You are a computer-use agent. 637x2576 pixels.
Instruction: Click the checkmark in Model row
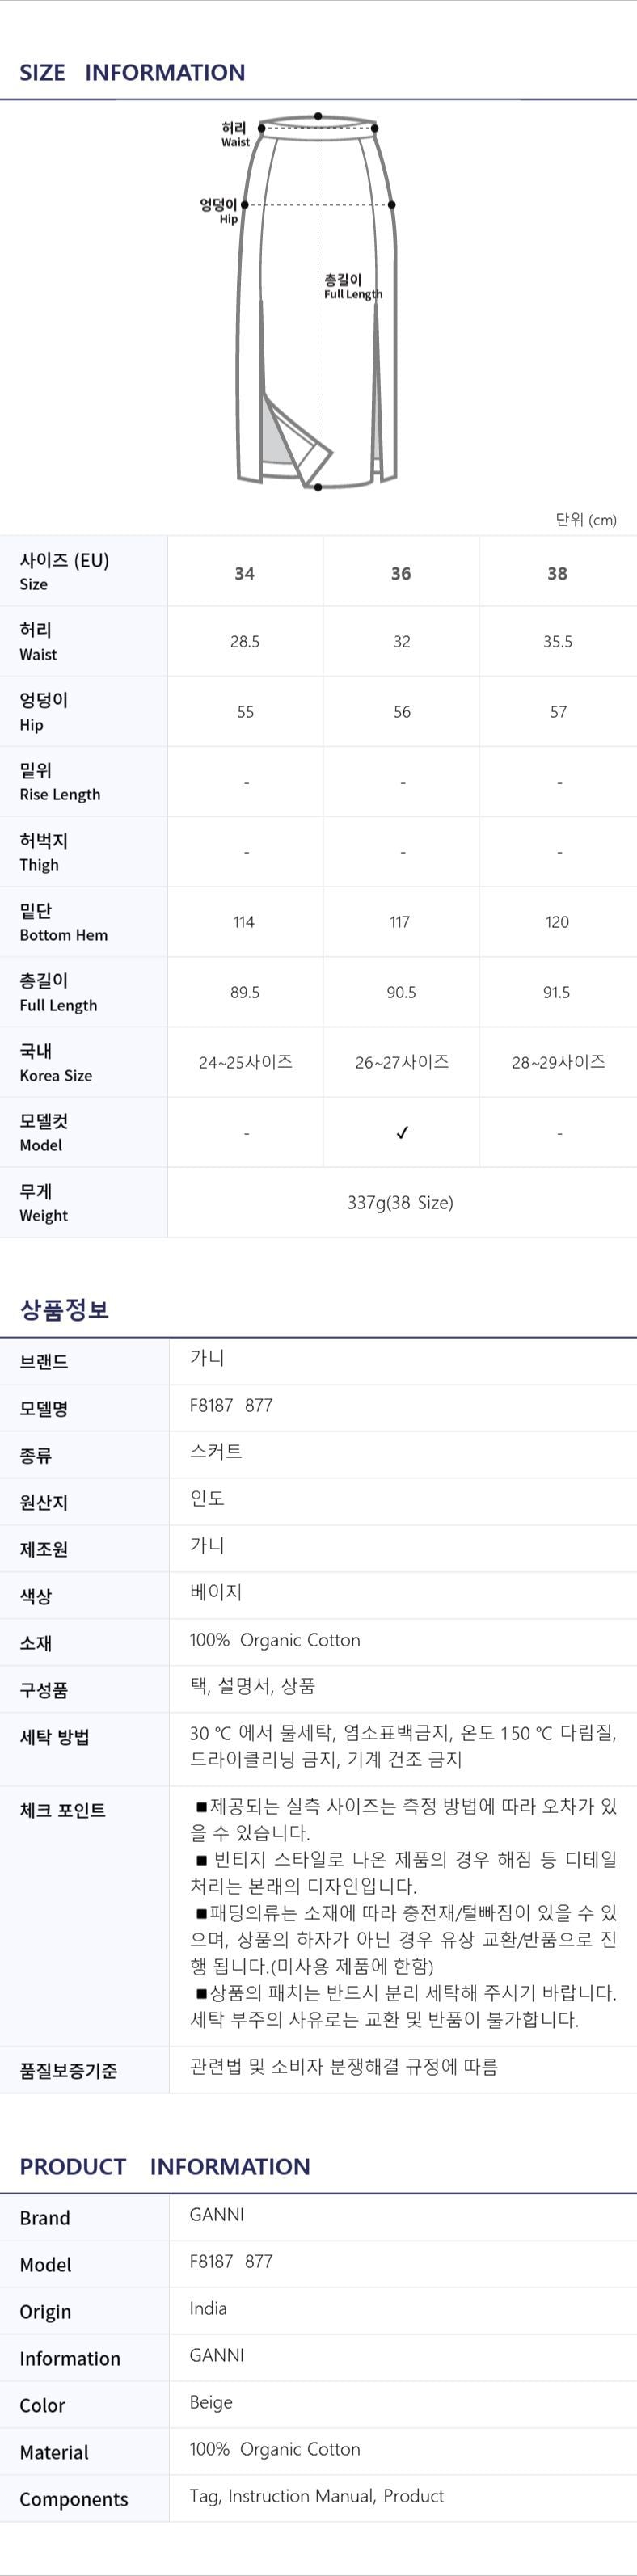(402, 1132)
